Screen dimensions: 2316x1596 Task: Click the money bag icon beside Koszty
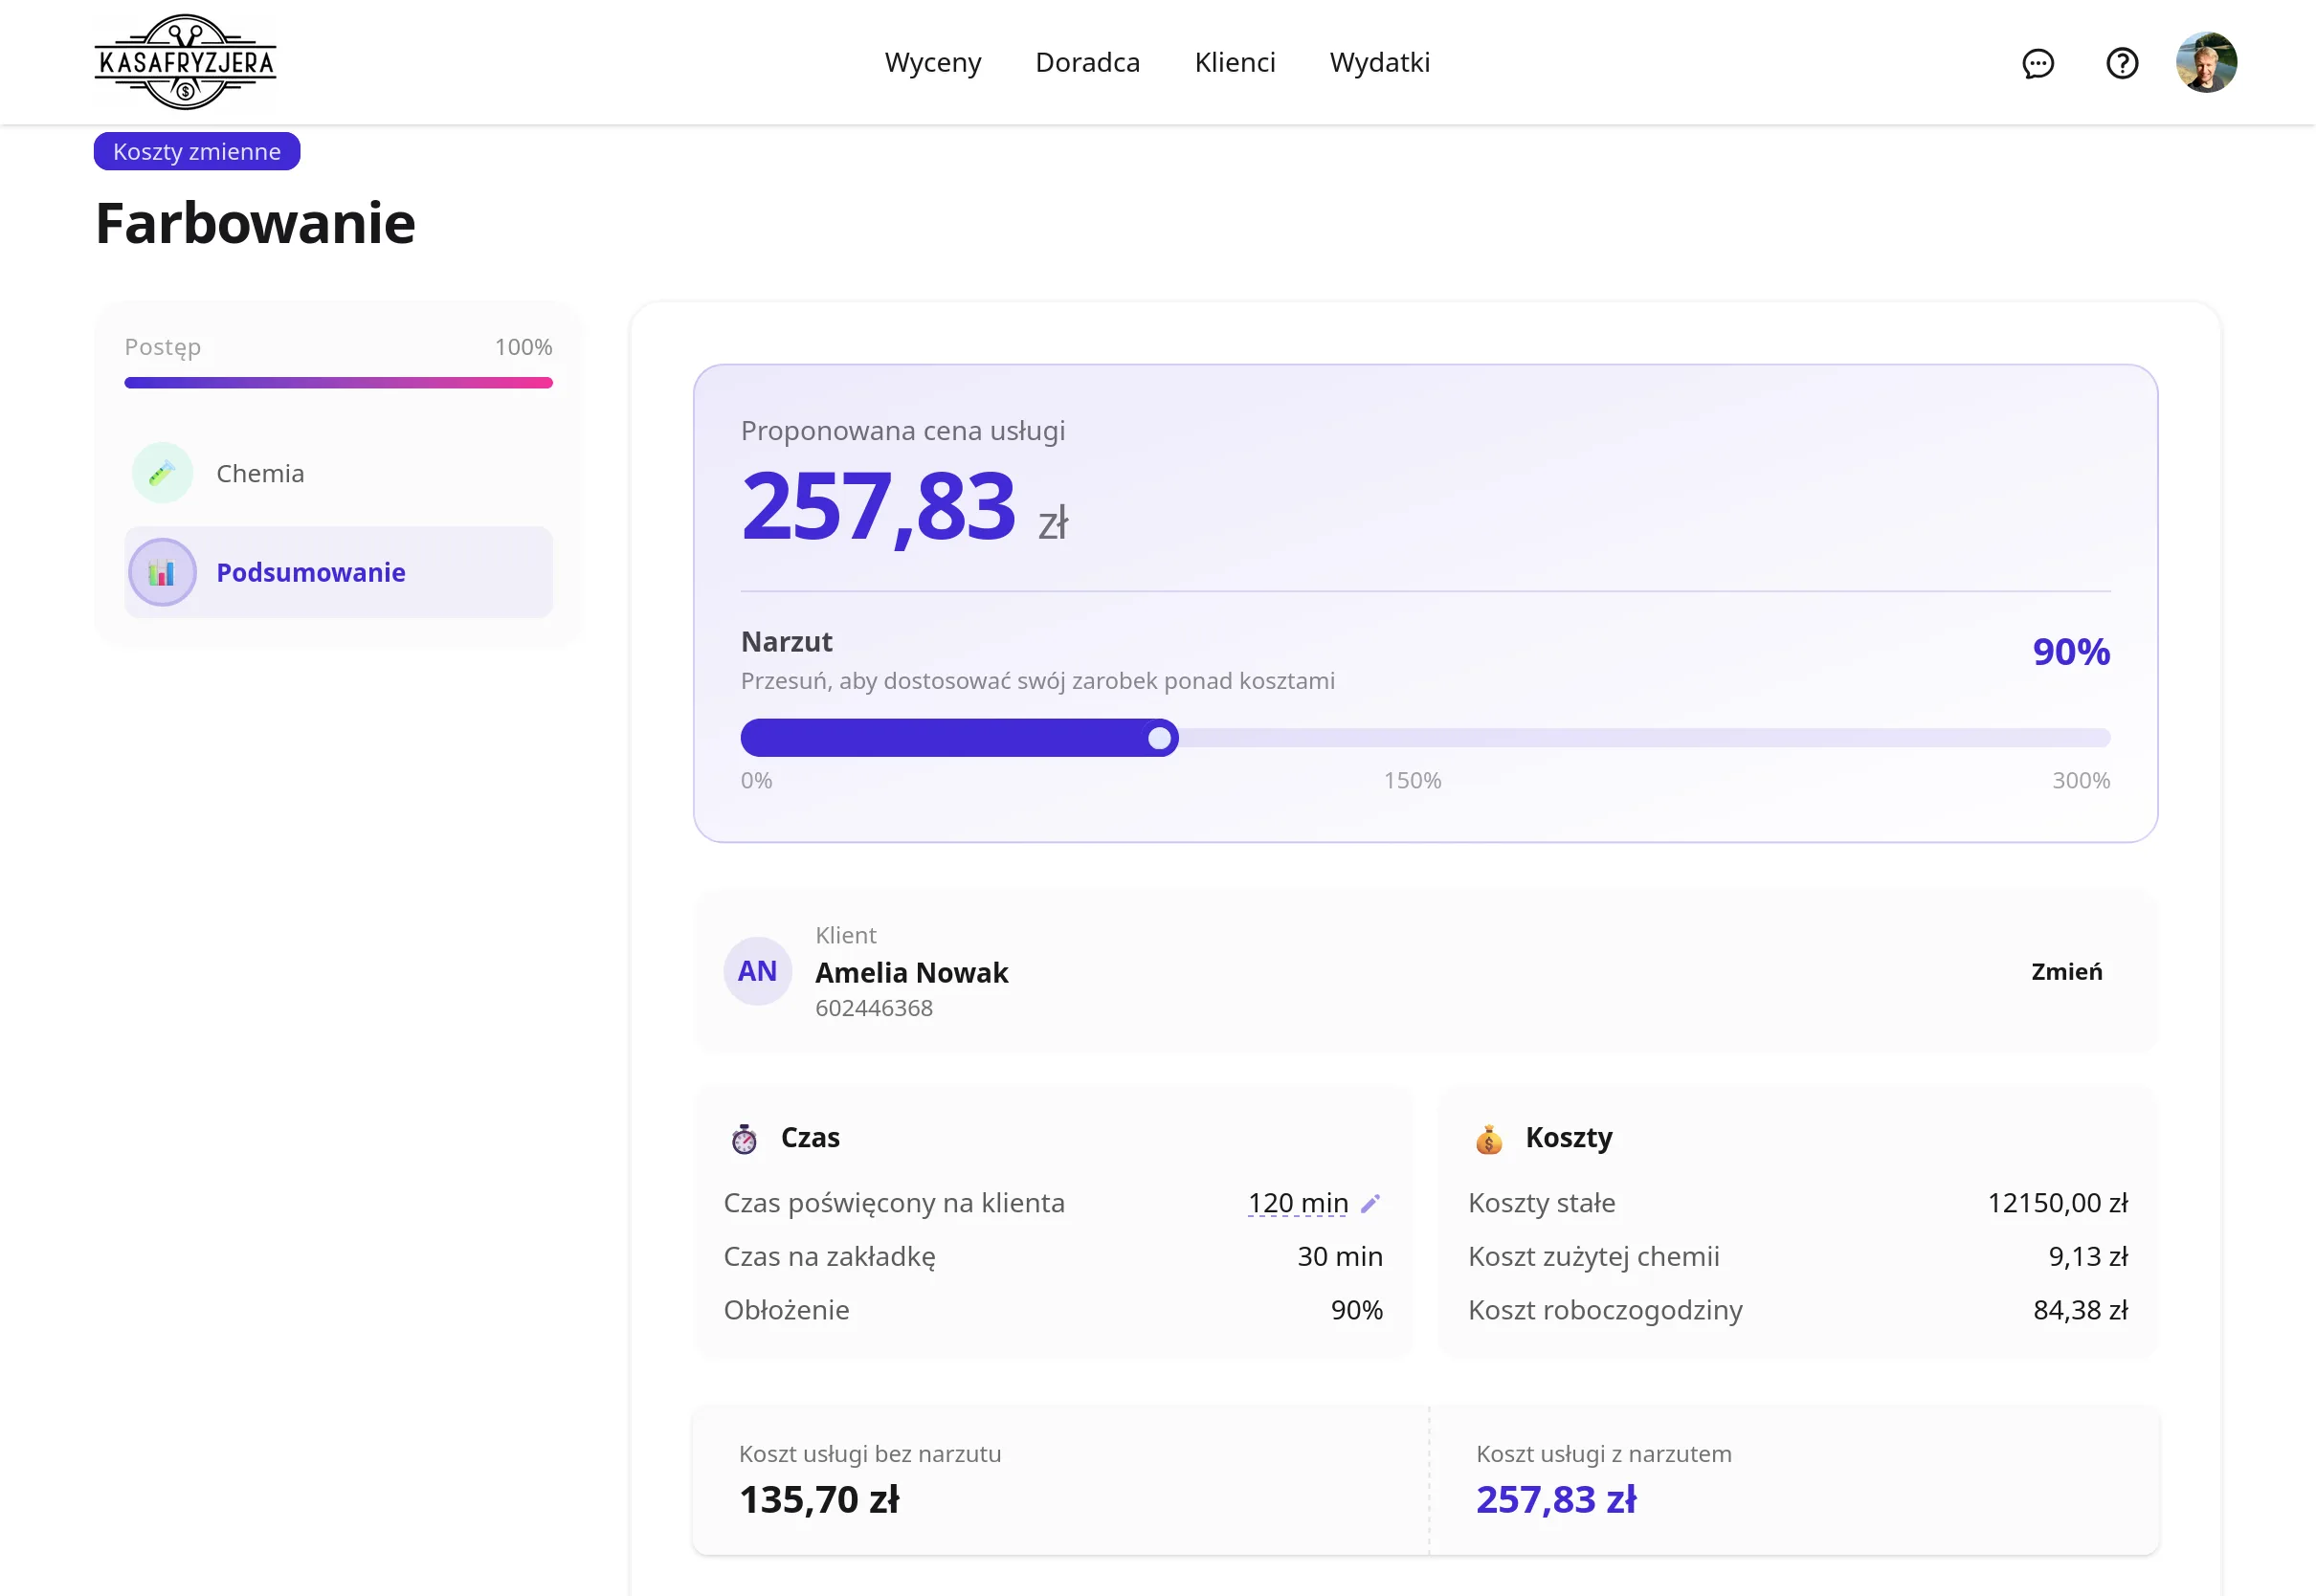tap(1488, 1138)
